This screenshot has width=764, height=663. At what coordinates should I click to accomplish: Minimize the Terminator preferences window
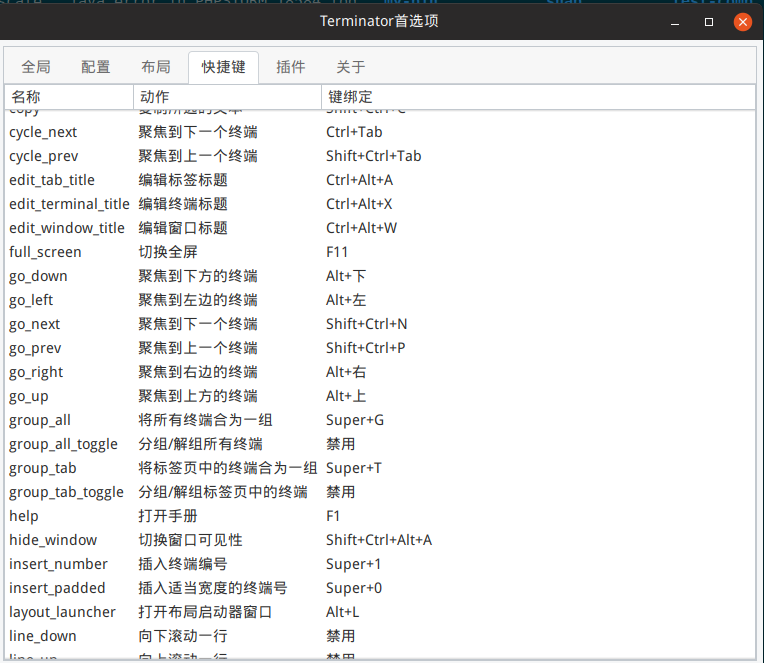tap(675, 22)
